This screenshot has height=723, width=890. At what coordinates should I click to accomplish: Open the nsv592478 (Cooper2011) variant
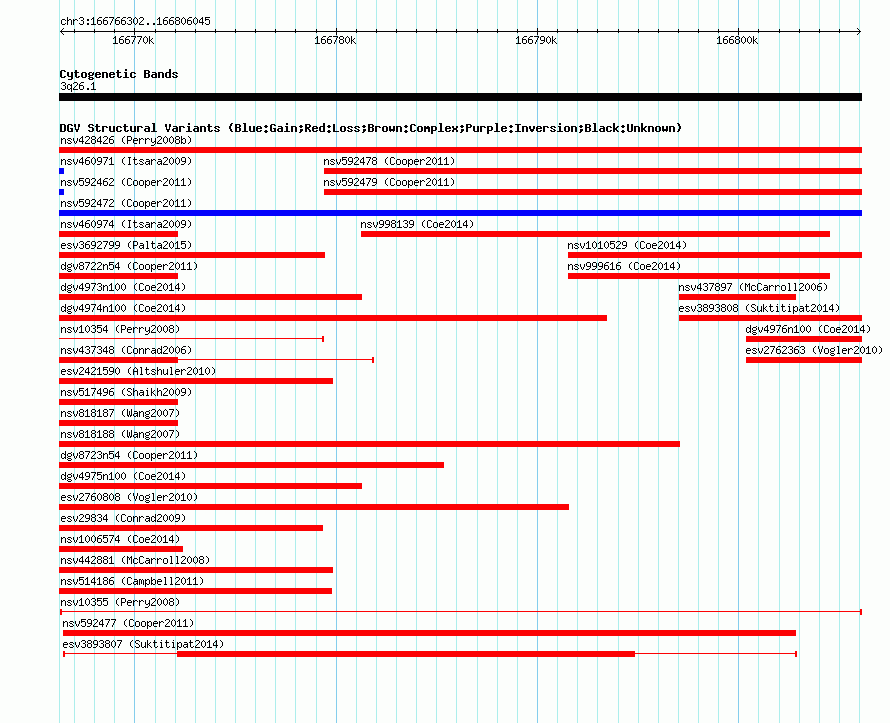point(389,161)
